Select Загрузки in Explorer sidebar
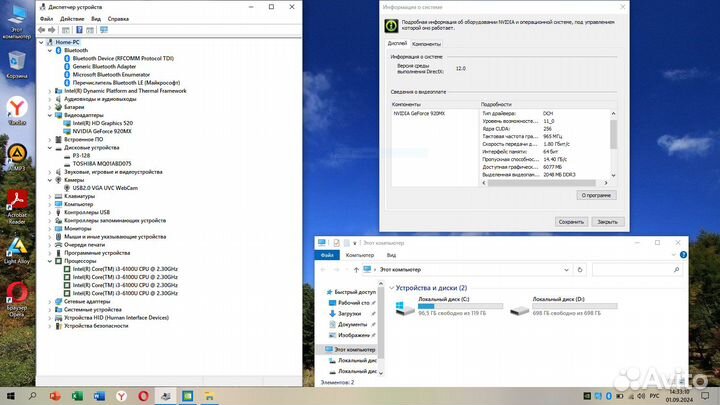720x405 pixels. click(x=349, y=314)
